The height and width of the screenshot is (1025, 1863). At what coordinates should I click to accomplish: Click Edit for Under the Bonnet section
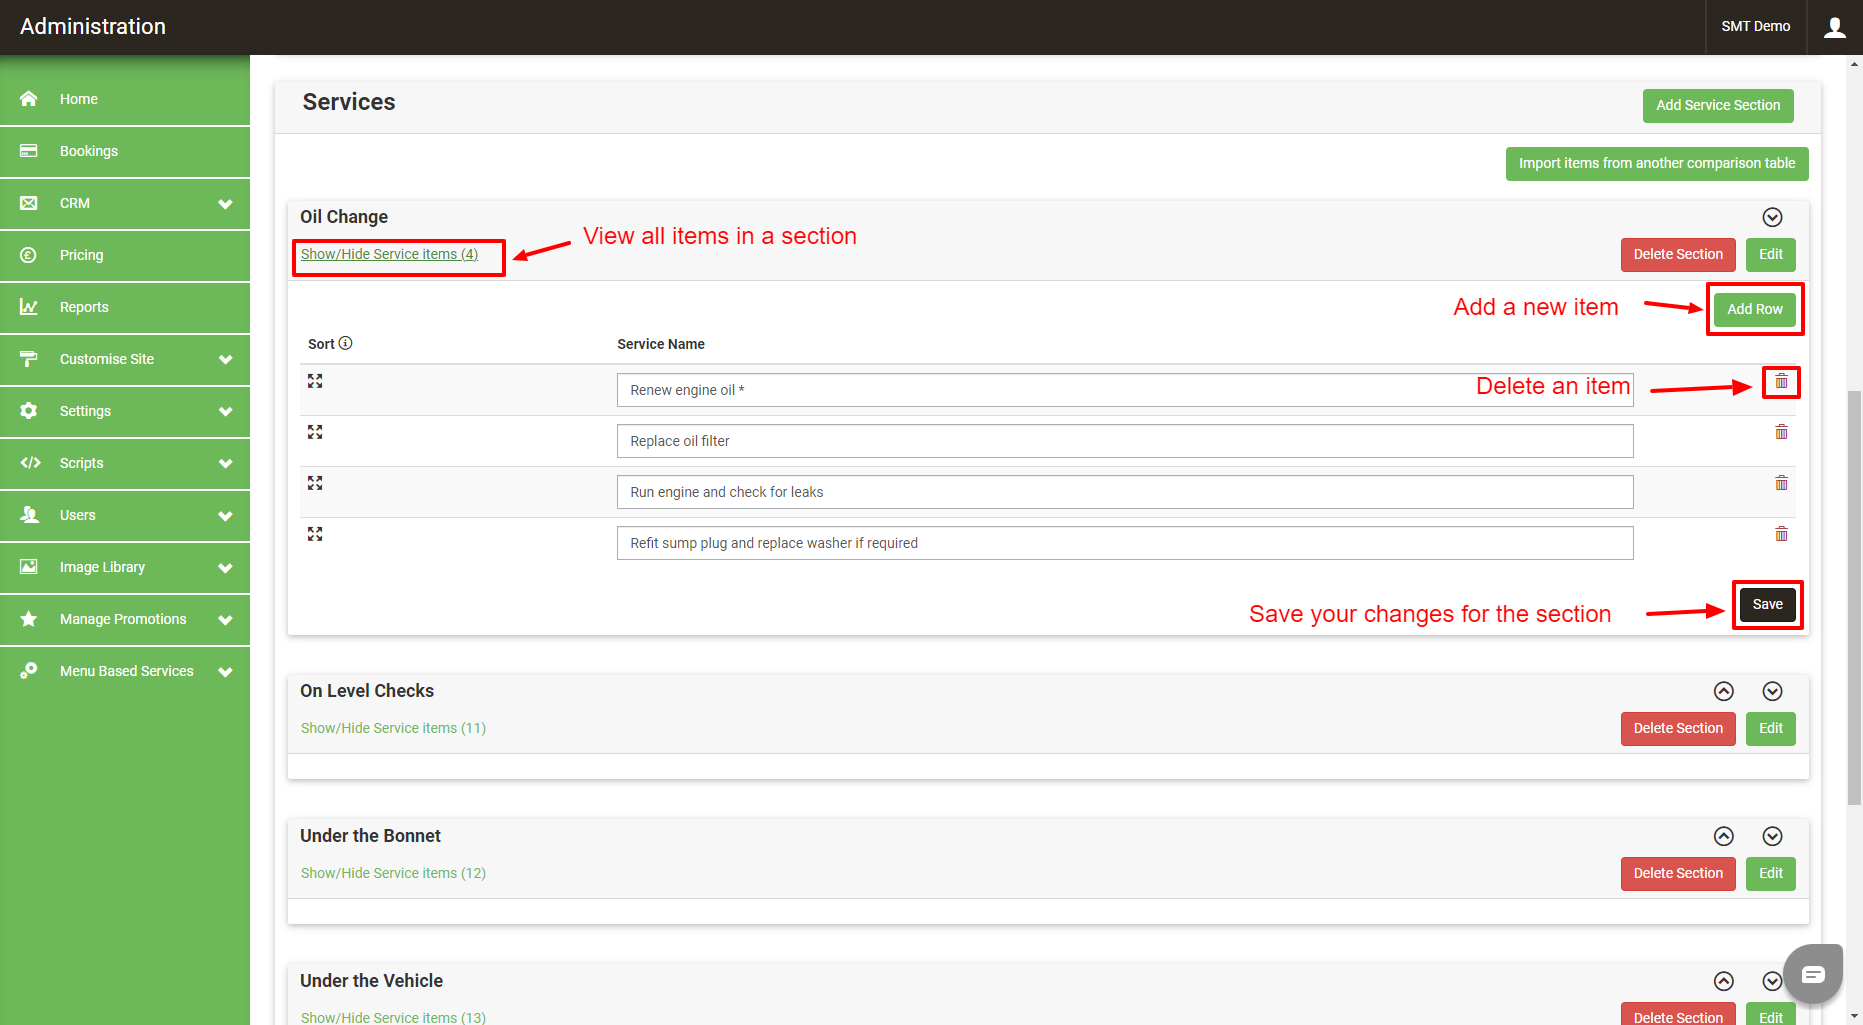[1771, 874]
